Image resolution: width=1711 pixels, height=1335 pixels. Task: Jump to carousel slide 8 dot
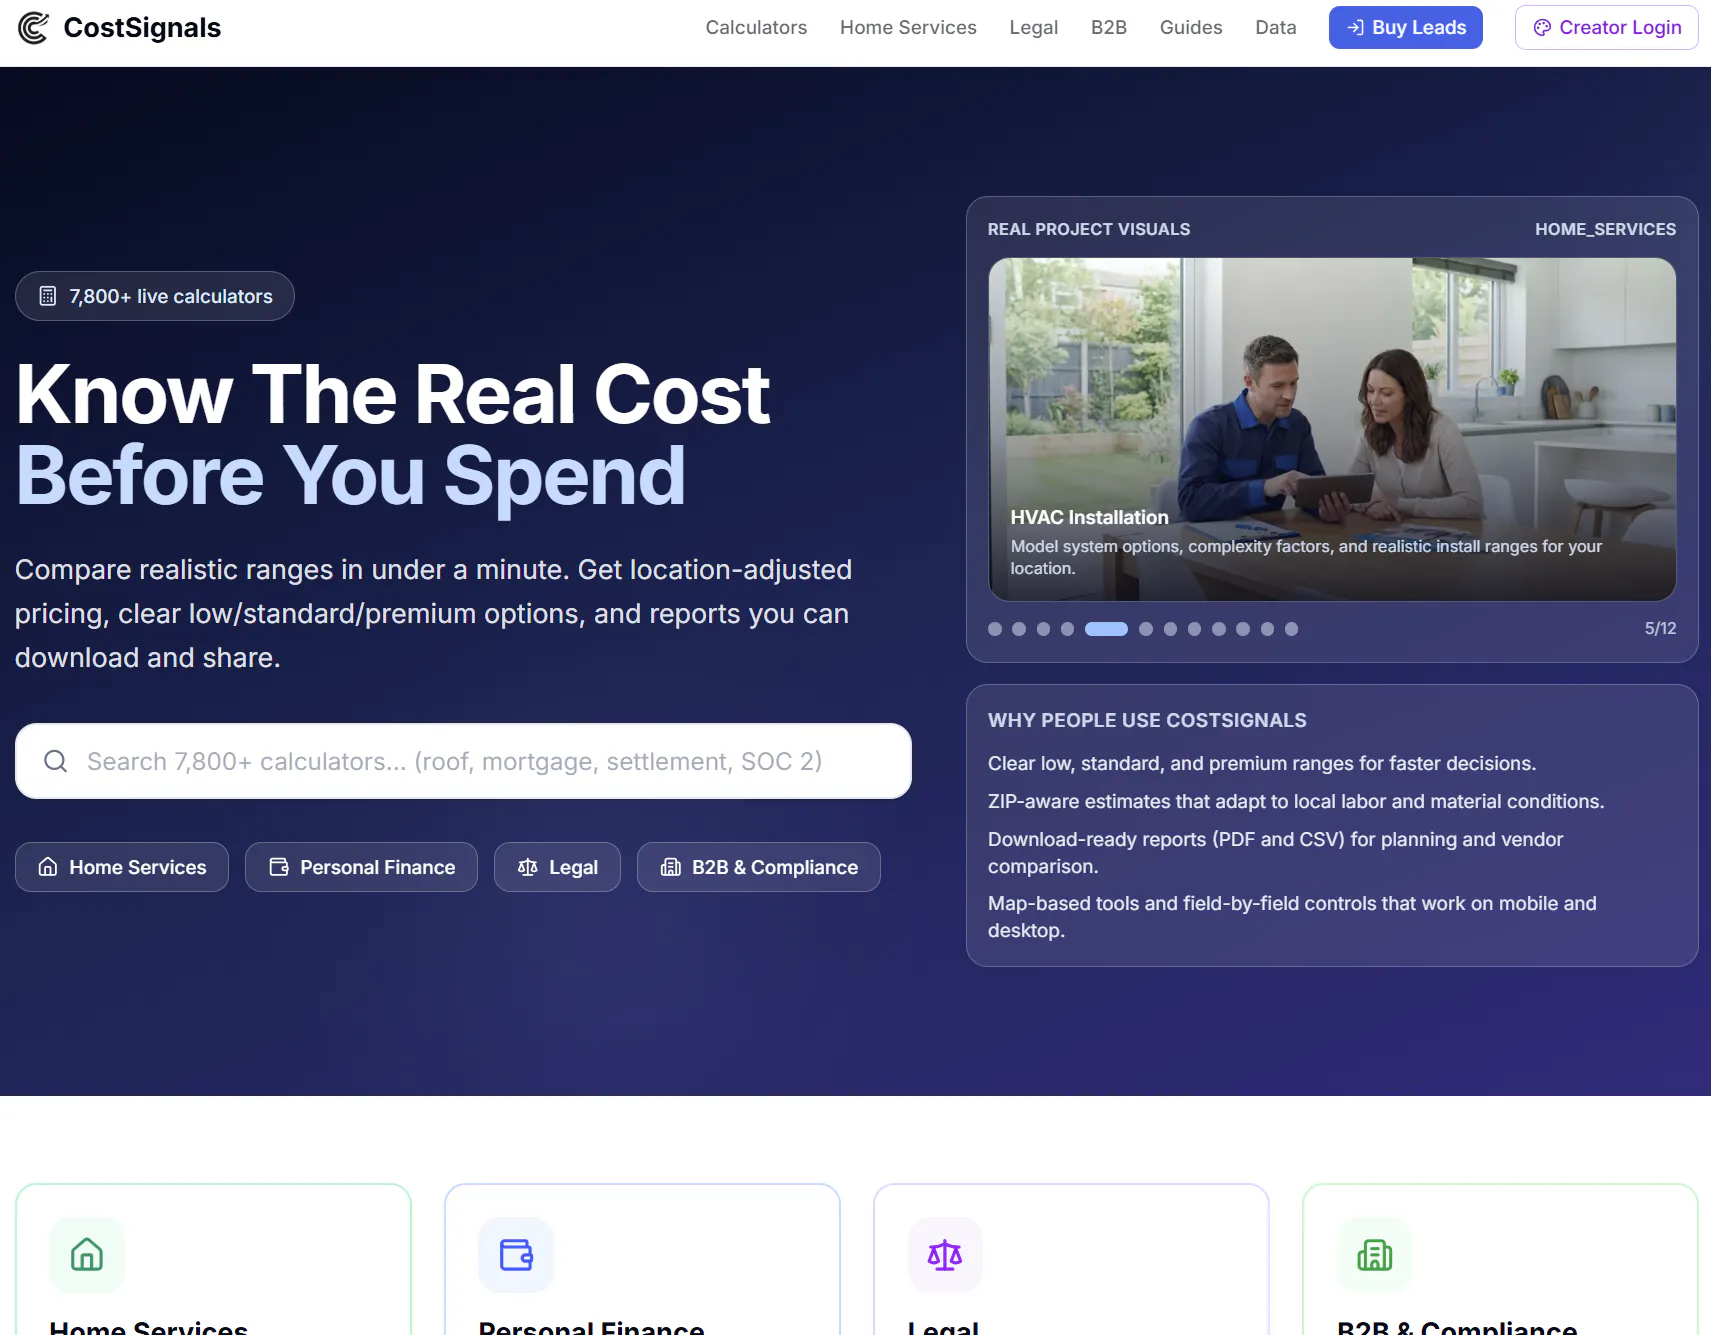click(x=1194, y=629)
